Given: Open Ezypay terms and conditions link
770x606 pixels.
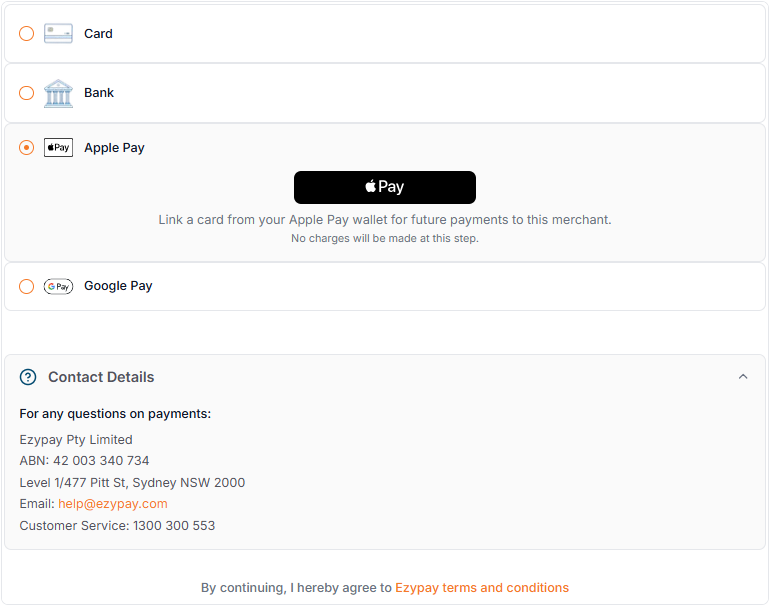Looking at the screenshot, I should [482, 588].
